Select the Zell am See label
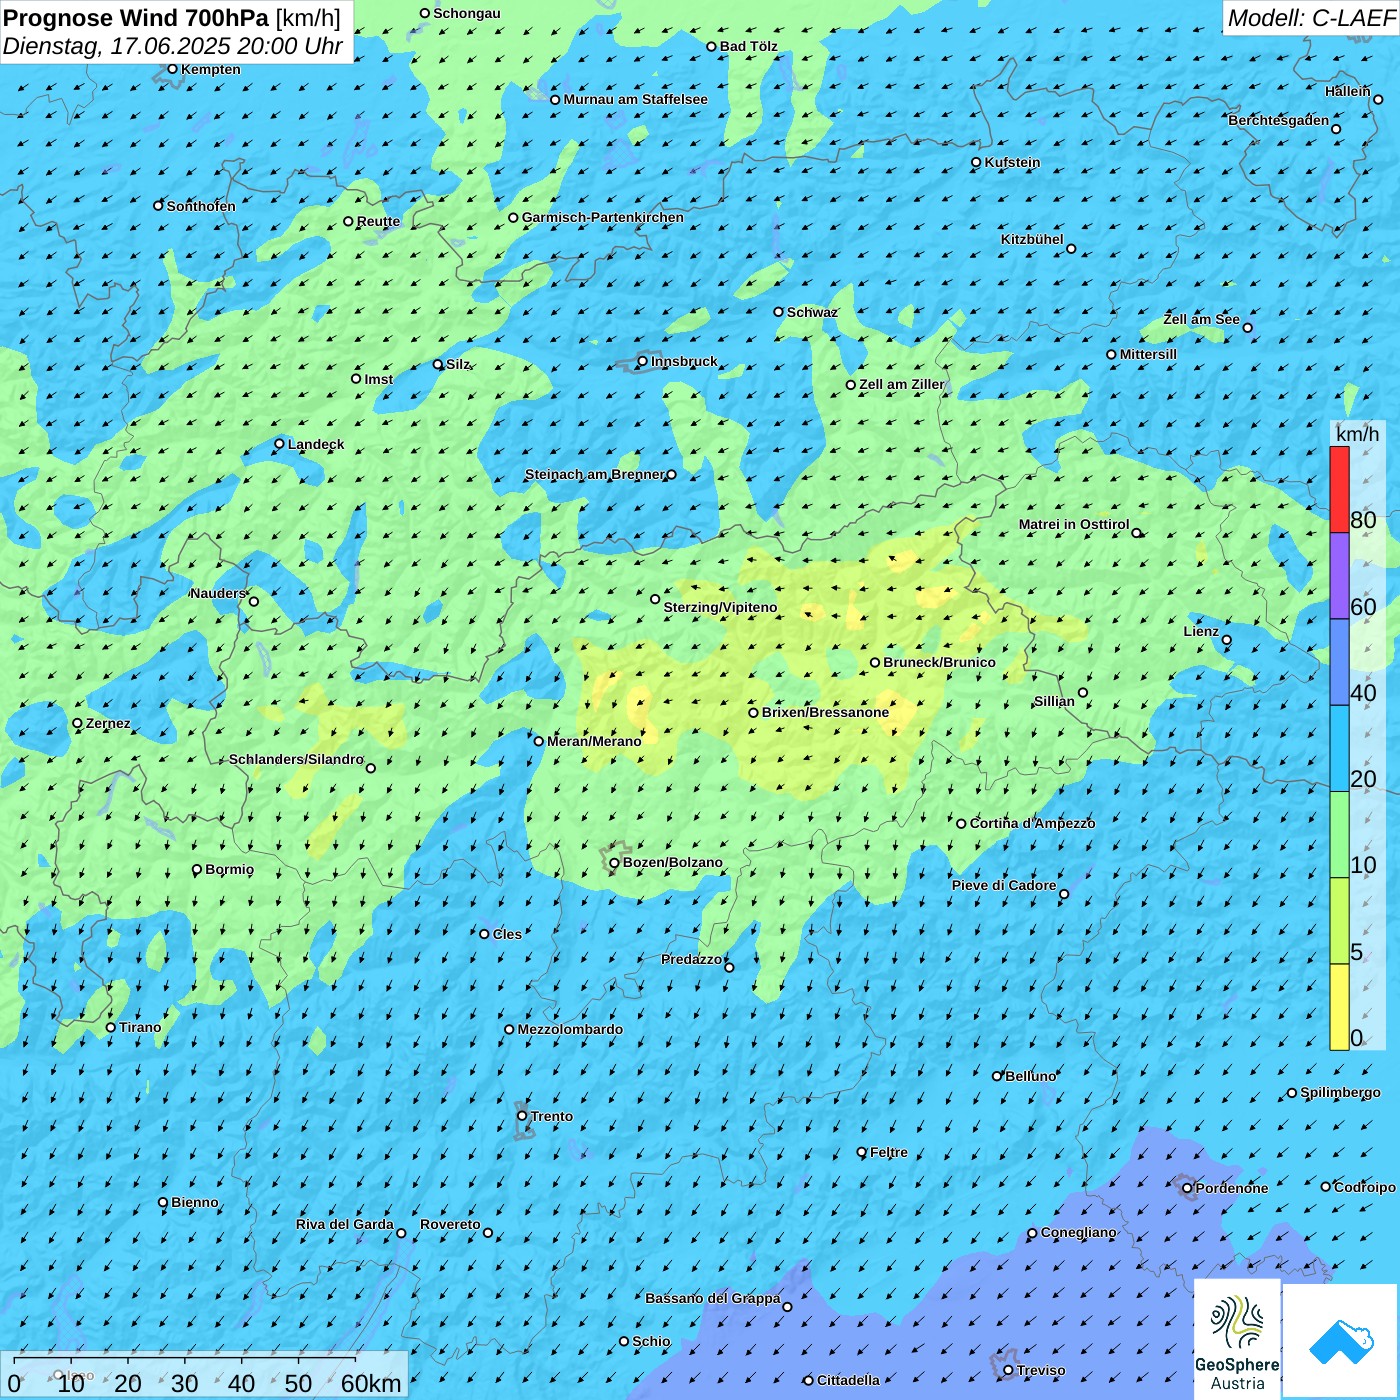 [1201, 319]
